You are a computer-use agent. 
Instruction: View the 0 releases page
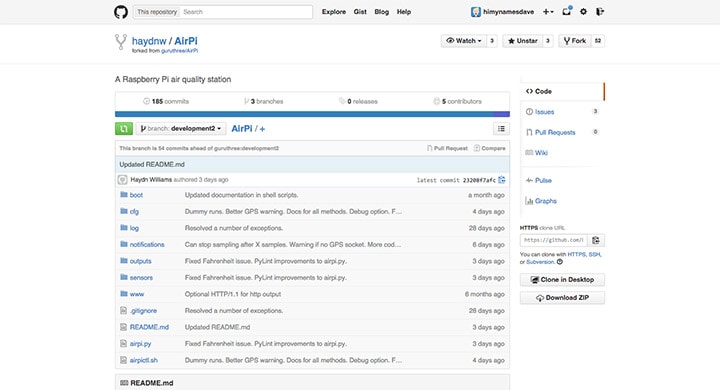click(358, 102)
